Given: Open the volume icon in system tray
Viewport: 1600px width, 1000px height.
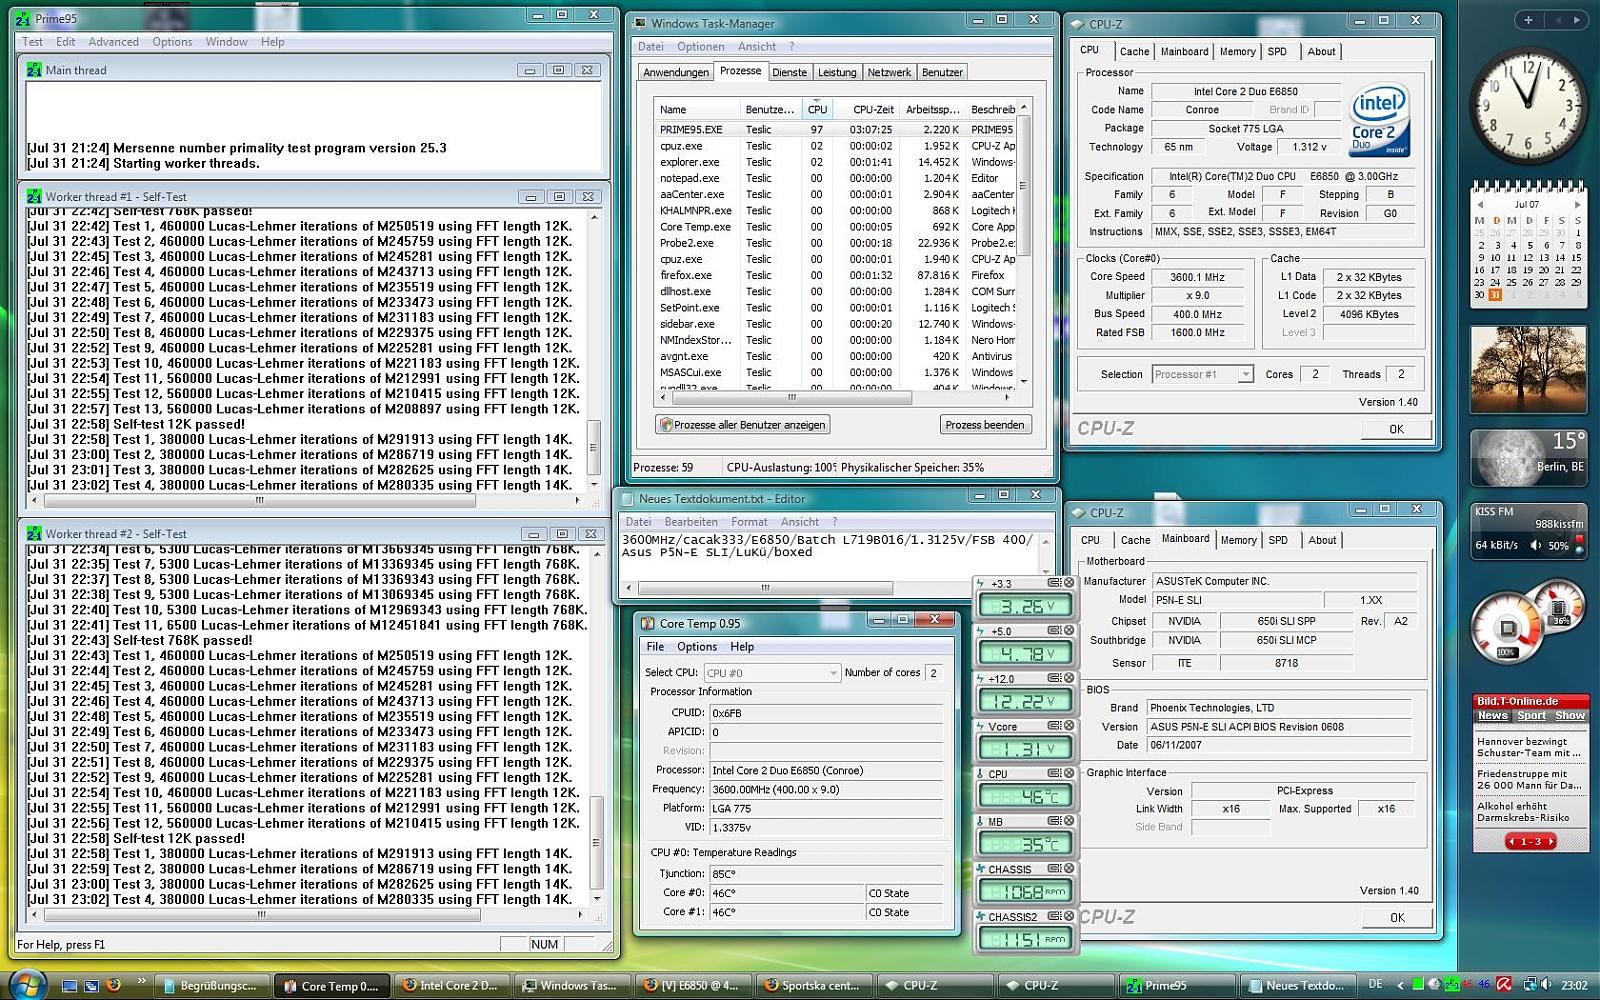Looking at the screenshot, I should click(x=1543, y=985).
